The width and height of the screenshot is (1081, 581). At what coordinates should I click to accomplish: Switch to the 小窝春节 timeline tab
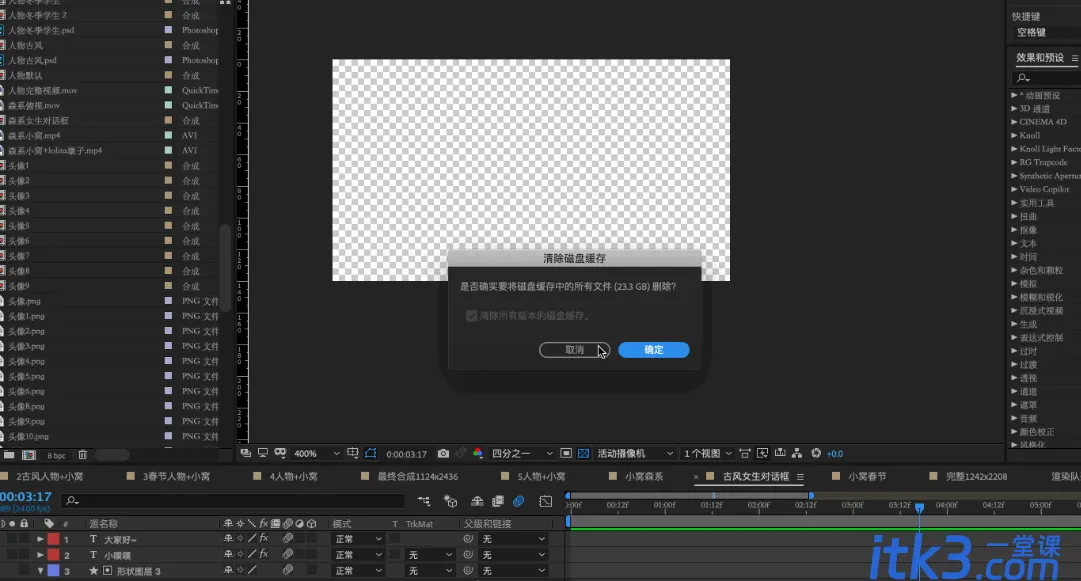[867, 476]
